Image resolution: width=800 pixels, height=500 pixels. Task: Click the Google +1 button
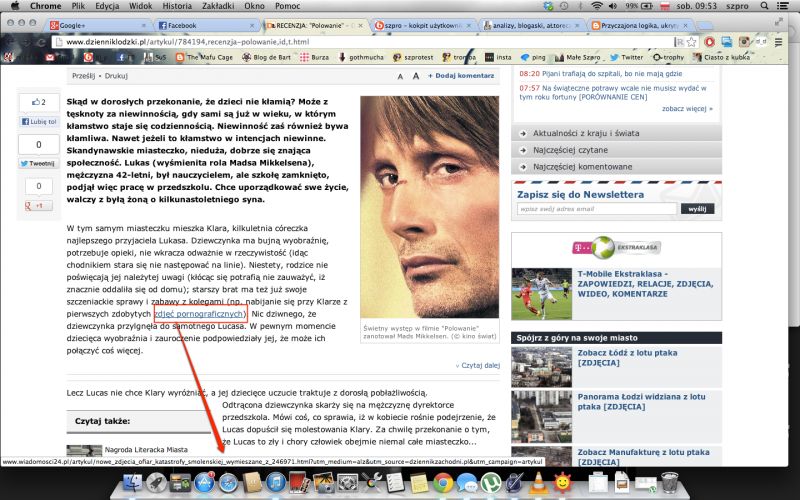click(39, 206)
